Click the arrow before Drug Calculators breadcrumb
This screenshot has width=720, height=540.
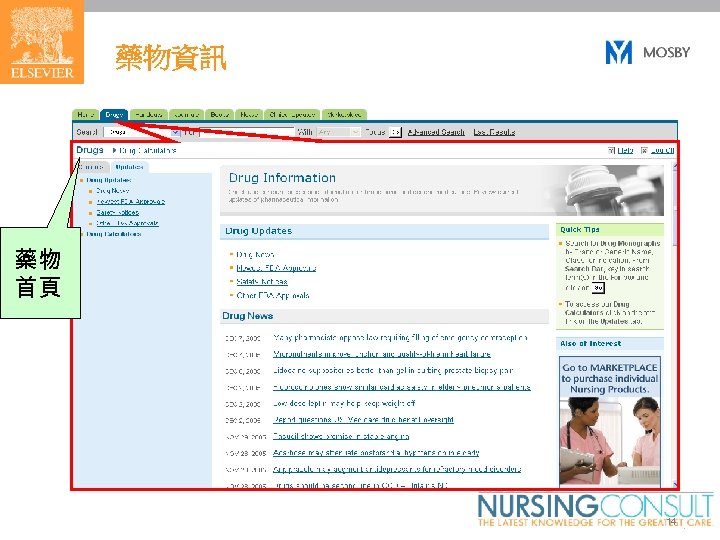[x=114, y=150]
